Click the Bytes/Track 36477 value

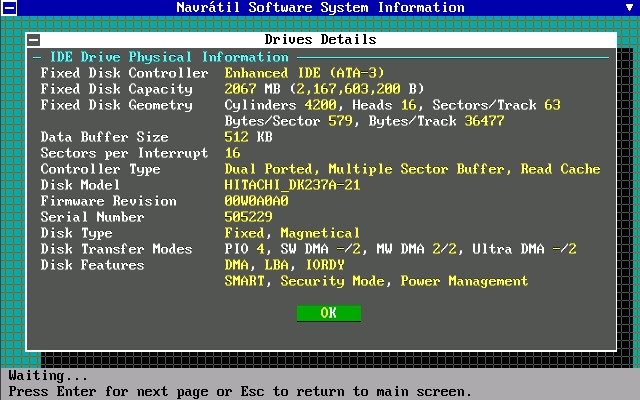tap(436, 121)
